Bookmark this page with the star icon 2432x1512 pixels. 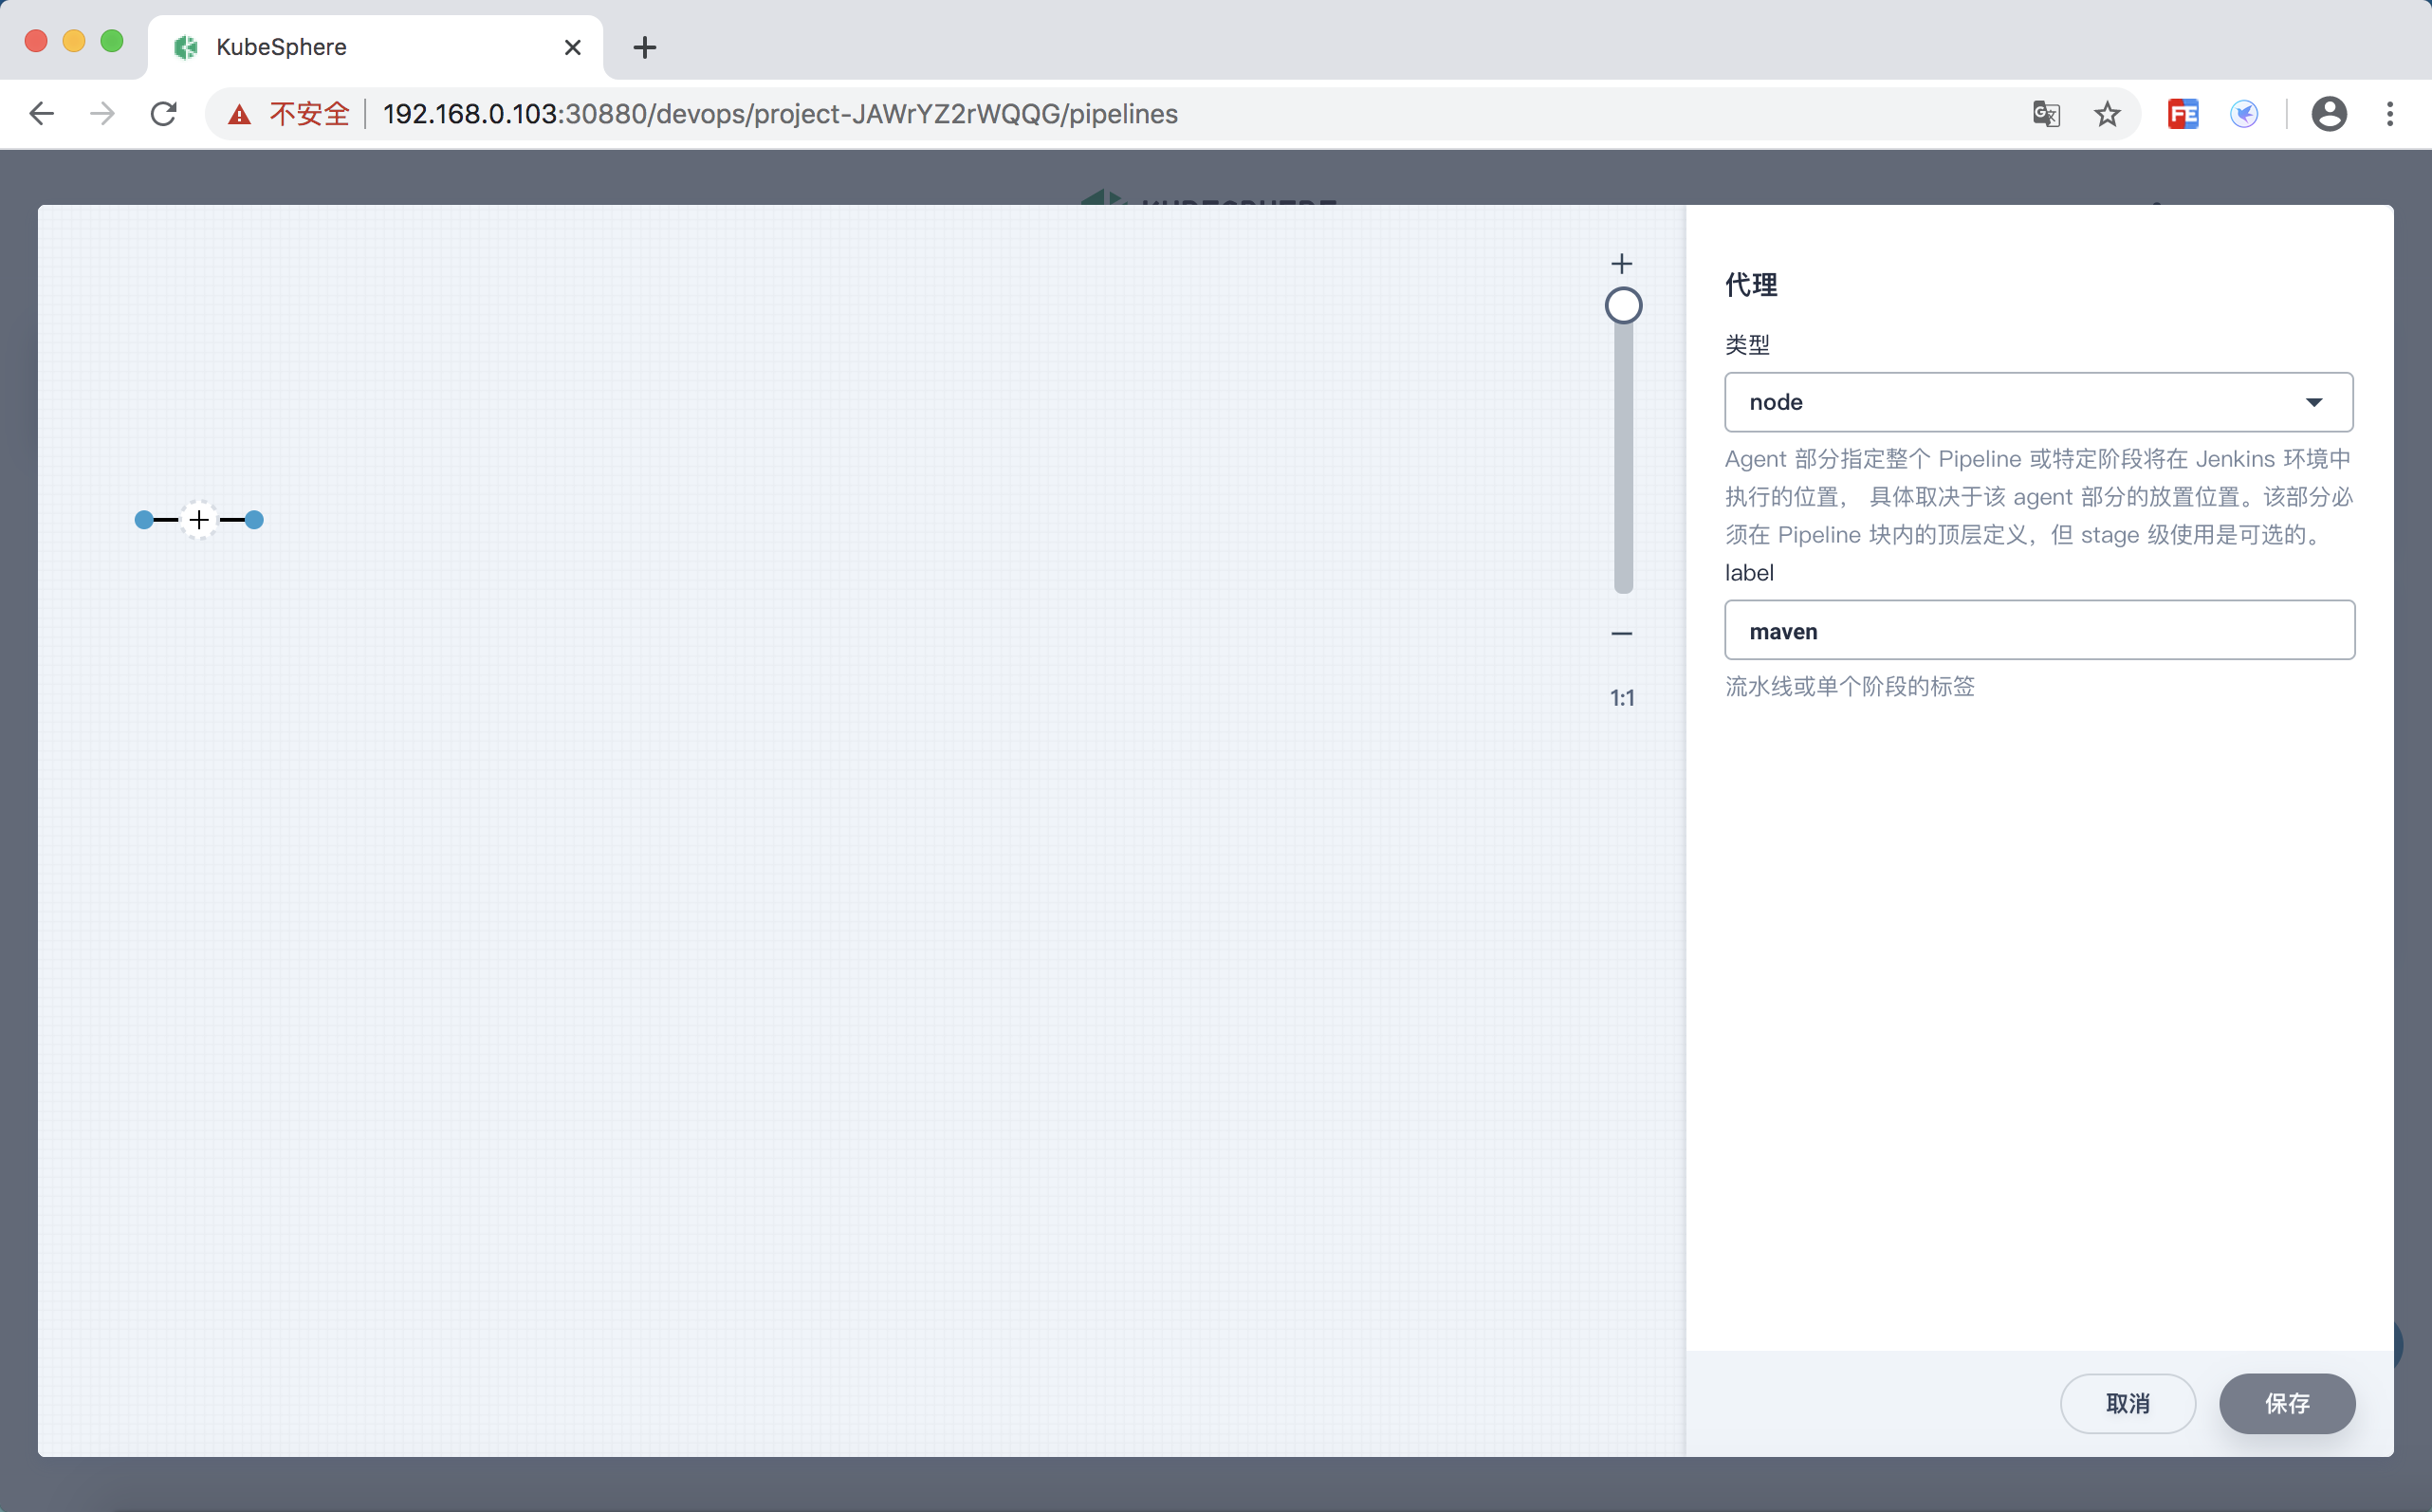2107,114
